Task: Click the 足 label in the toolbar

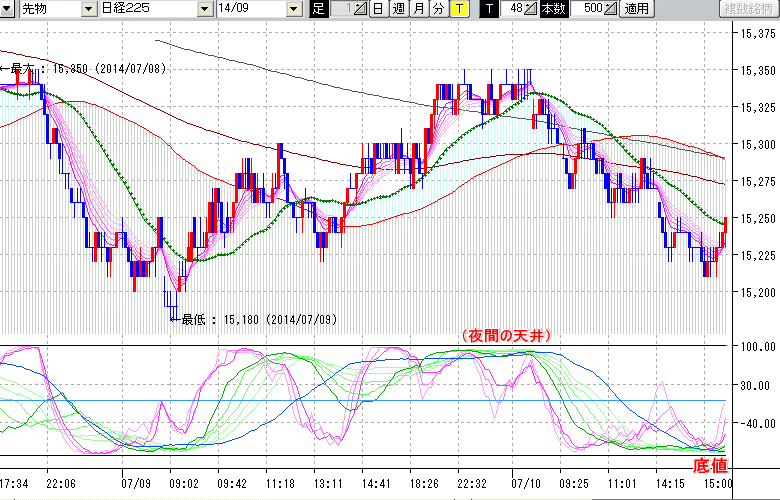Action: [x=319, y=9]
